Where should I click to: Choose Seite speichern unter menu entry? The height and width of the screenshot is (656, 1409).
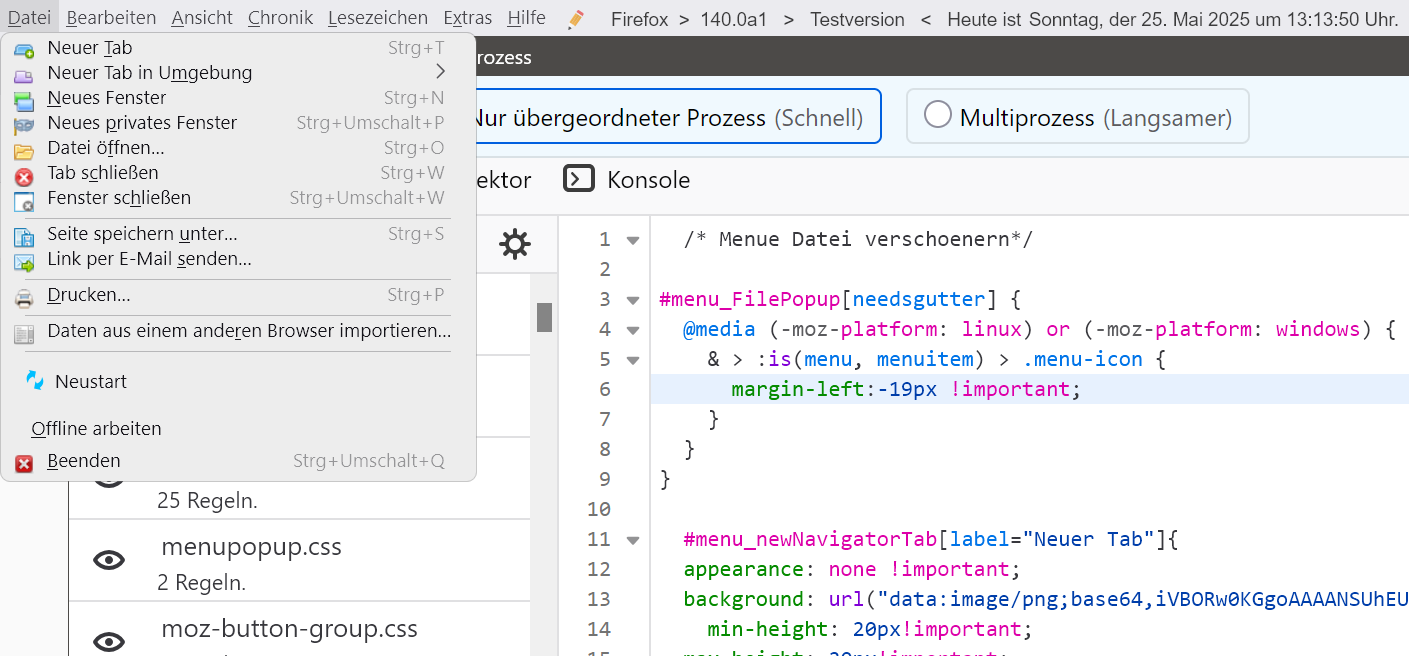(x=142, y=234)
